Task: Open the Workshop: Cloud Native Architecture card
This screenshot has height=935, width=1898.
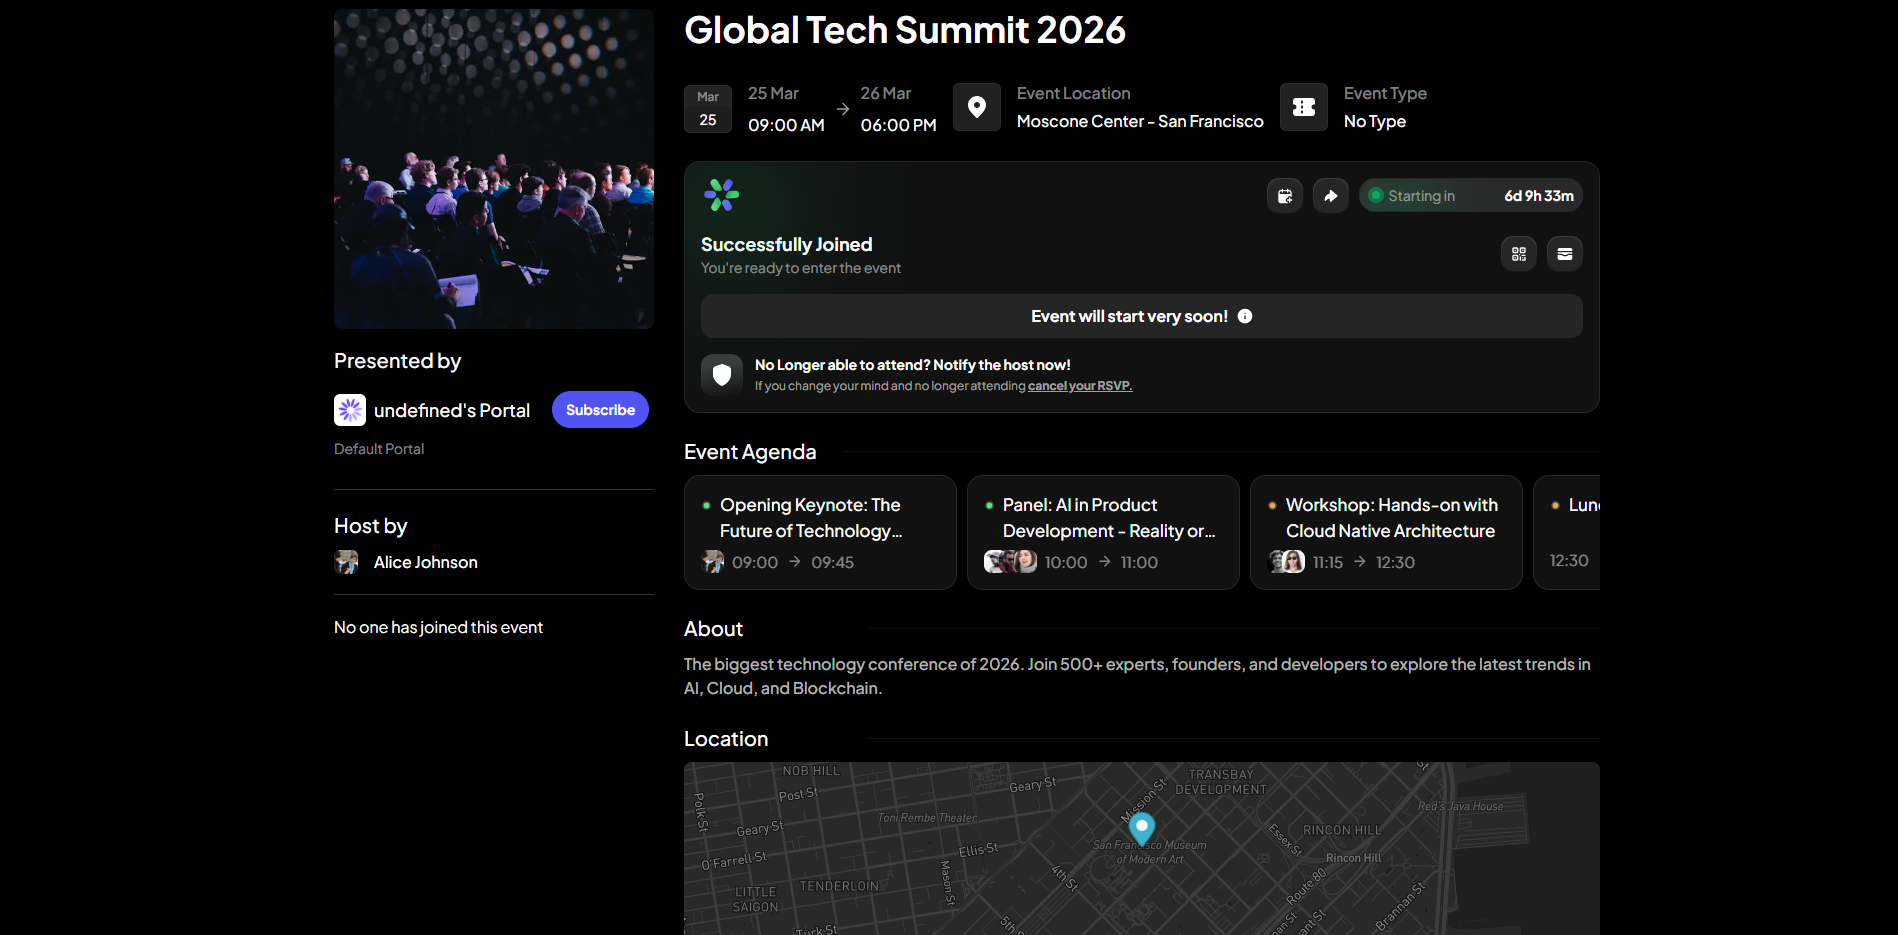Action: click(x=1385, y=532)
